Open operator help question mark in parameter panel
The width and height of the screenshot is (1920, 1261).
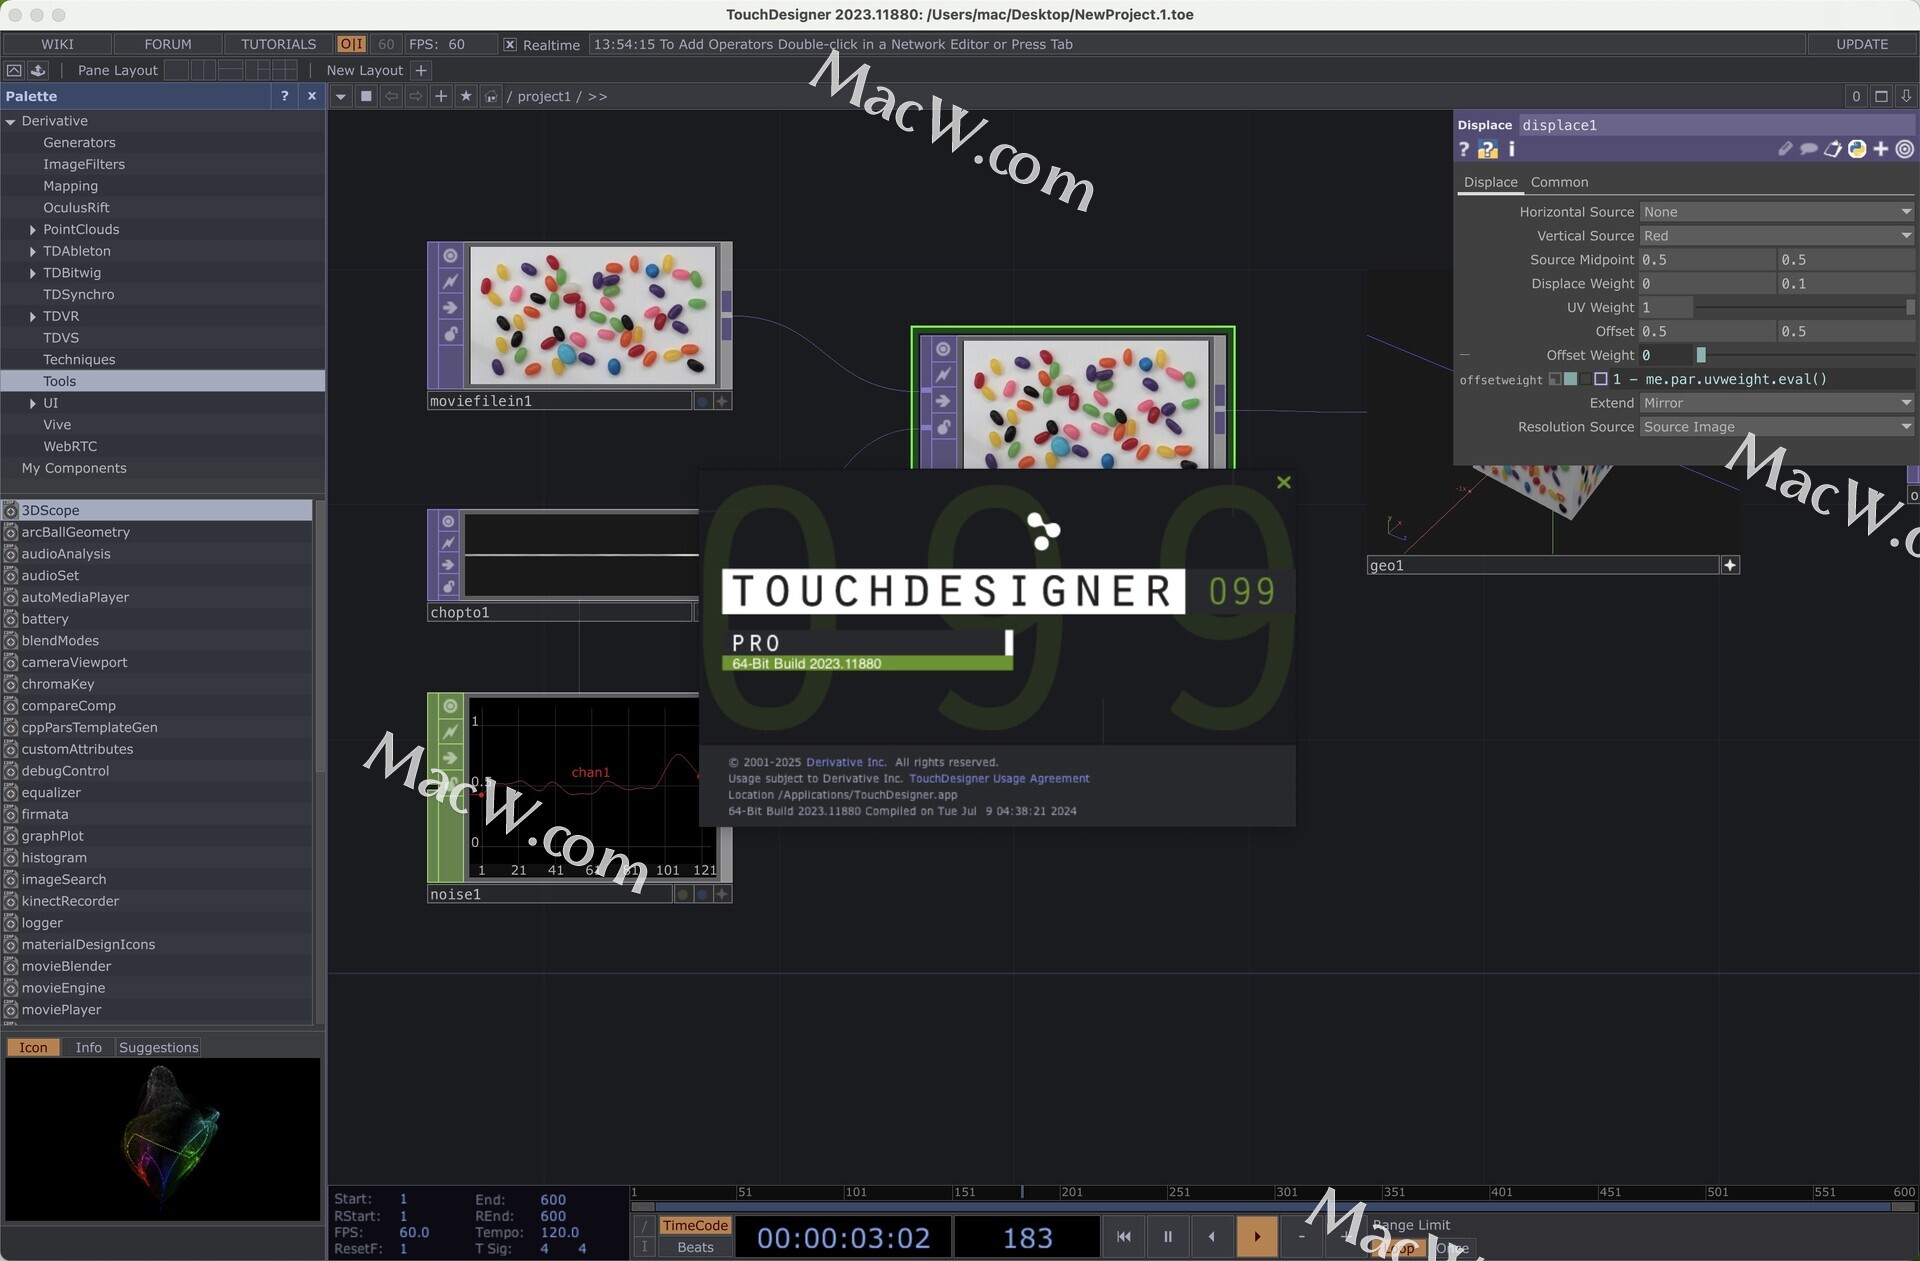point(1464,150)
